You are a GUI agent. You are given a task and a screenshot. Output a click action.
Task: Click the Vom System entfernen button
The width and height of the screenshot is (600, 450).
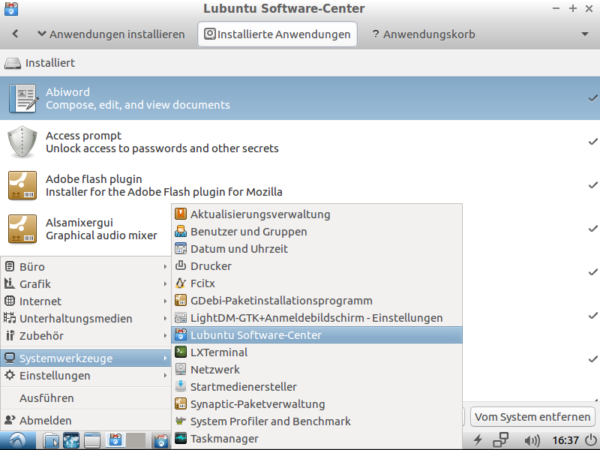pos(532,417)
